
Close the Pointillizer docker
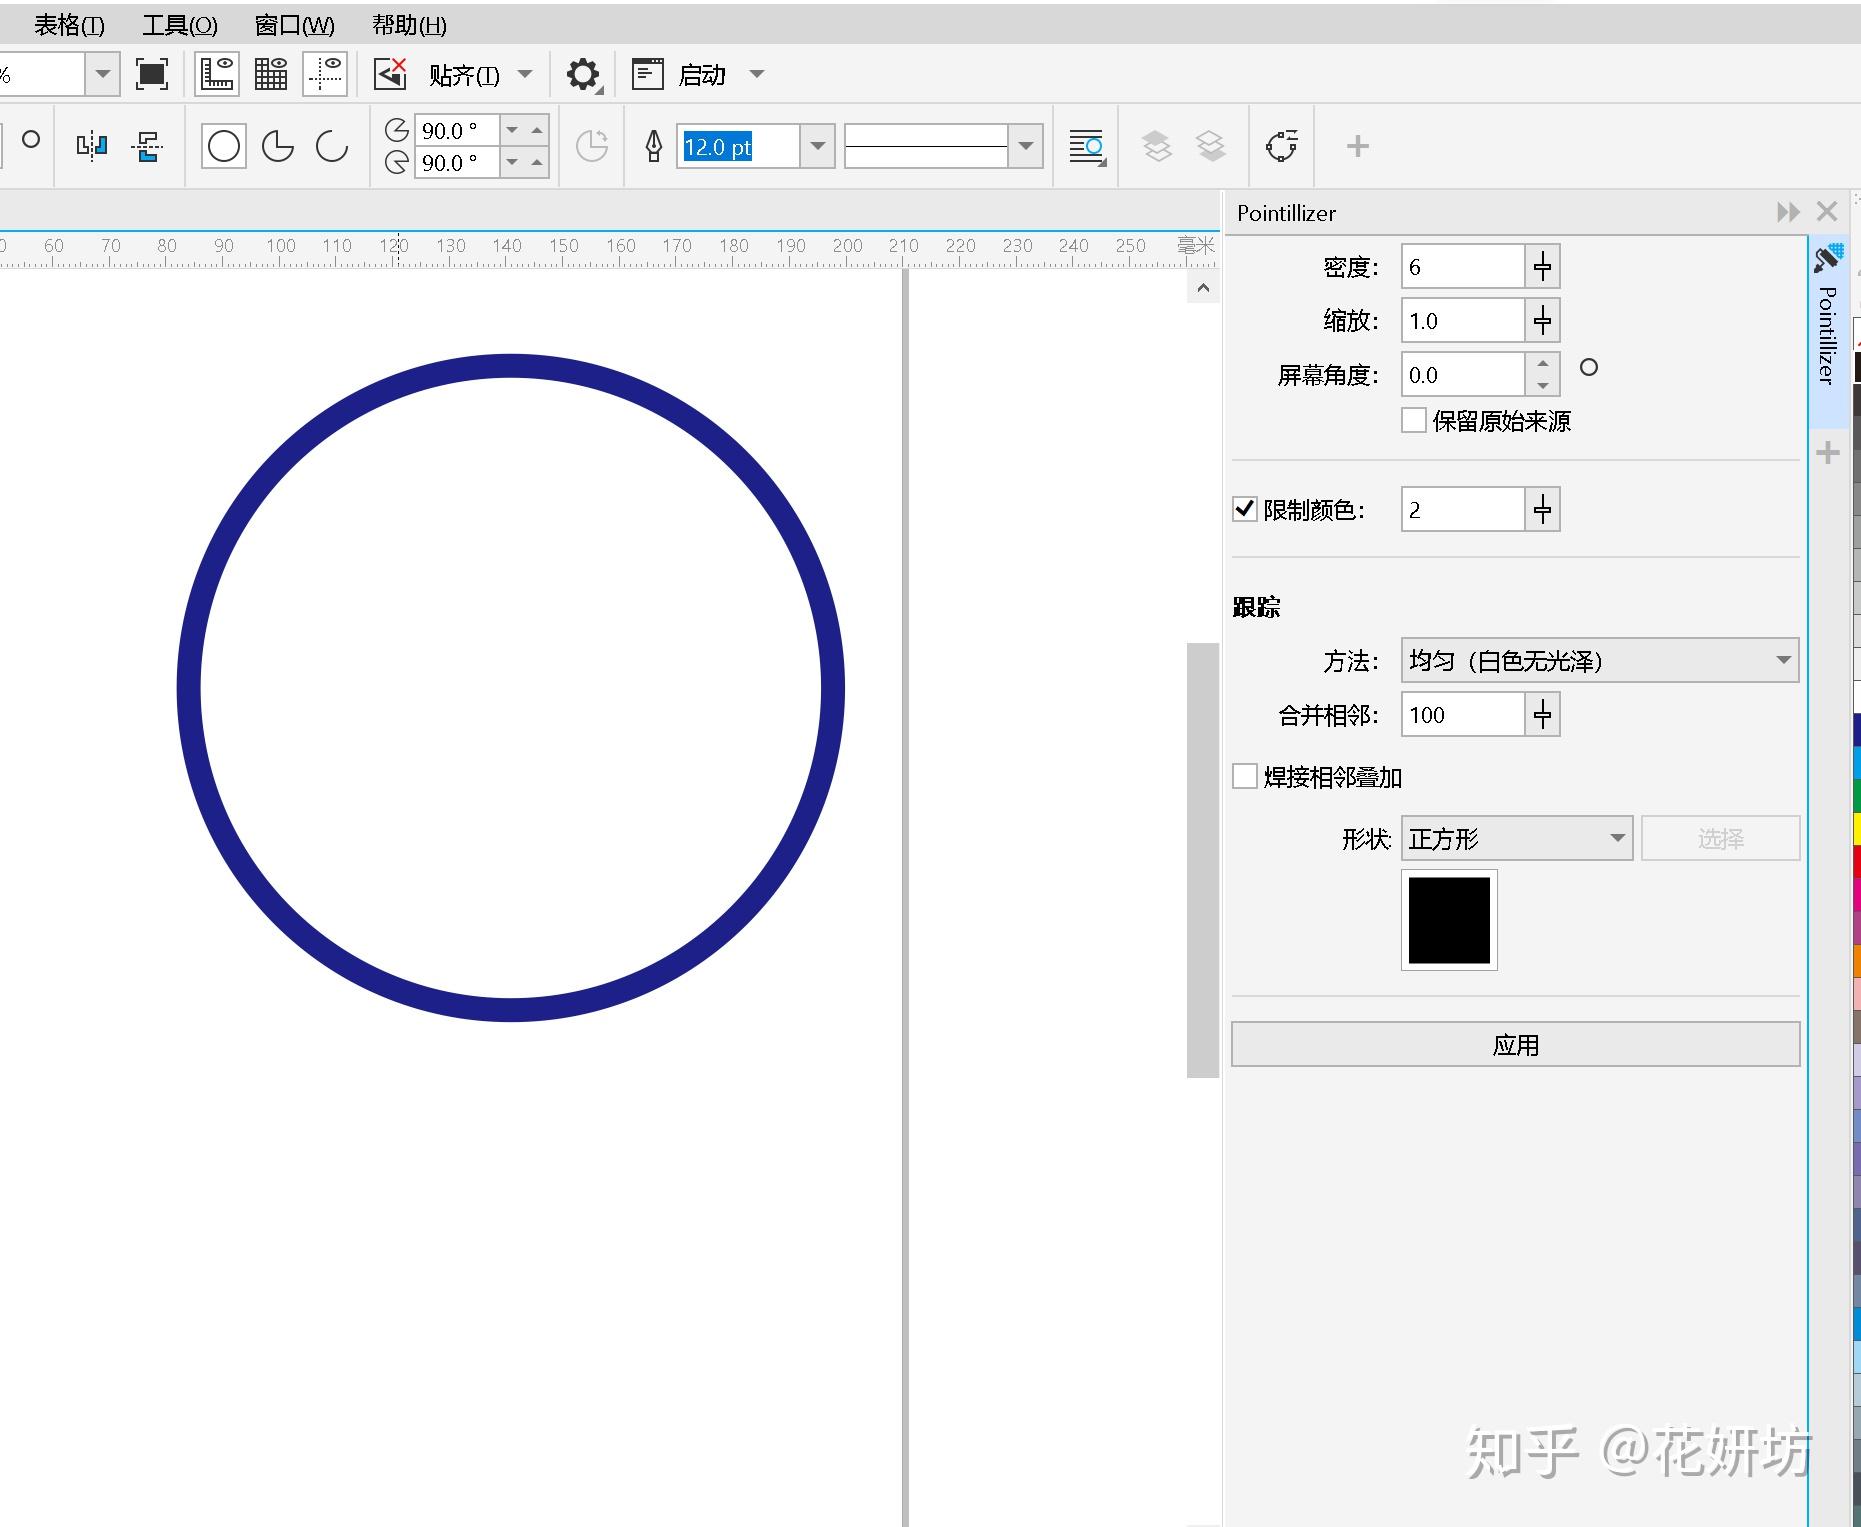(x=1827, y=211)
